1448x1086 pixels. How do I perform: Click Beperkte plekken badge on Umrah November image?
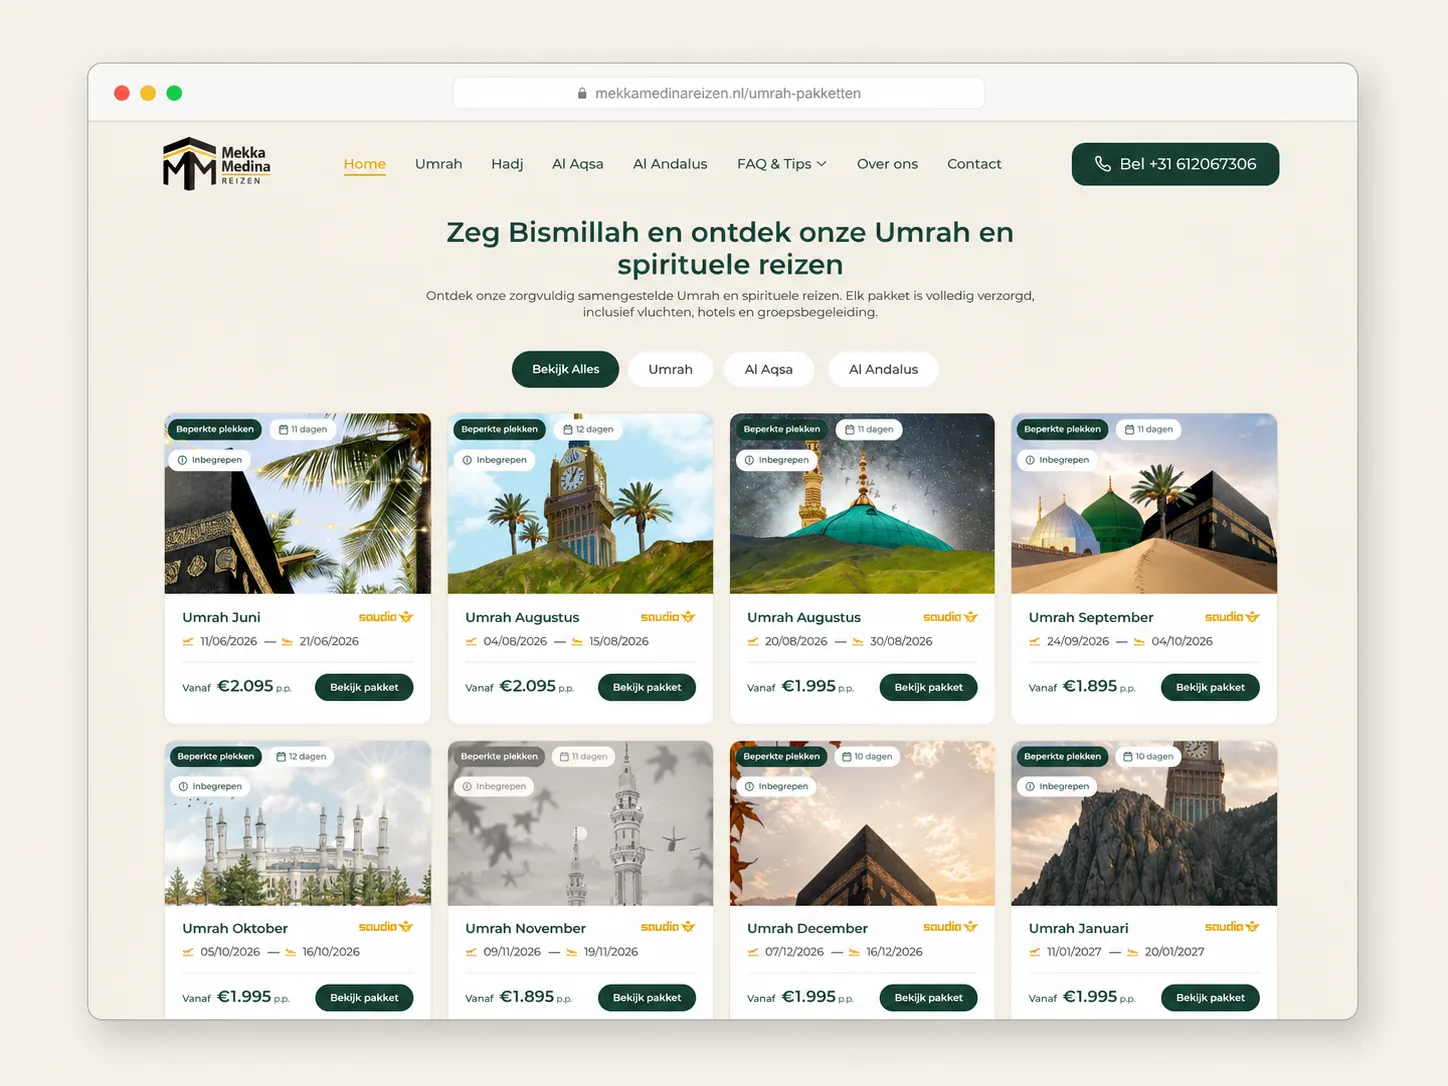click(x=499, y=757)
